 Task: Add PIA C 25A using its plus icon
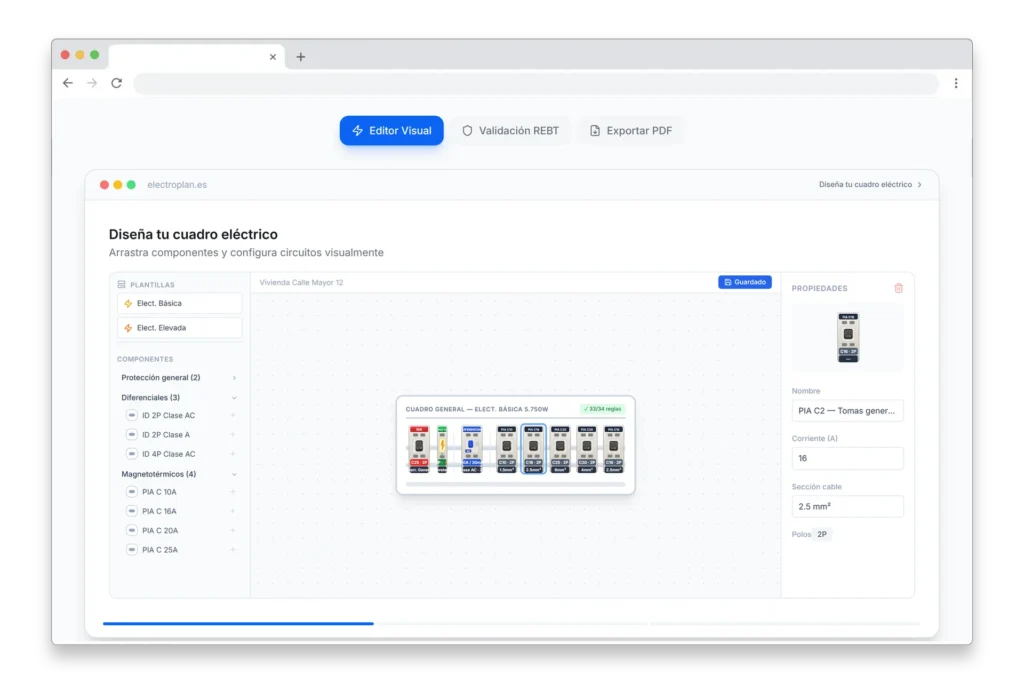[x=232, y=550]
